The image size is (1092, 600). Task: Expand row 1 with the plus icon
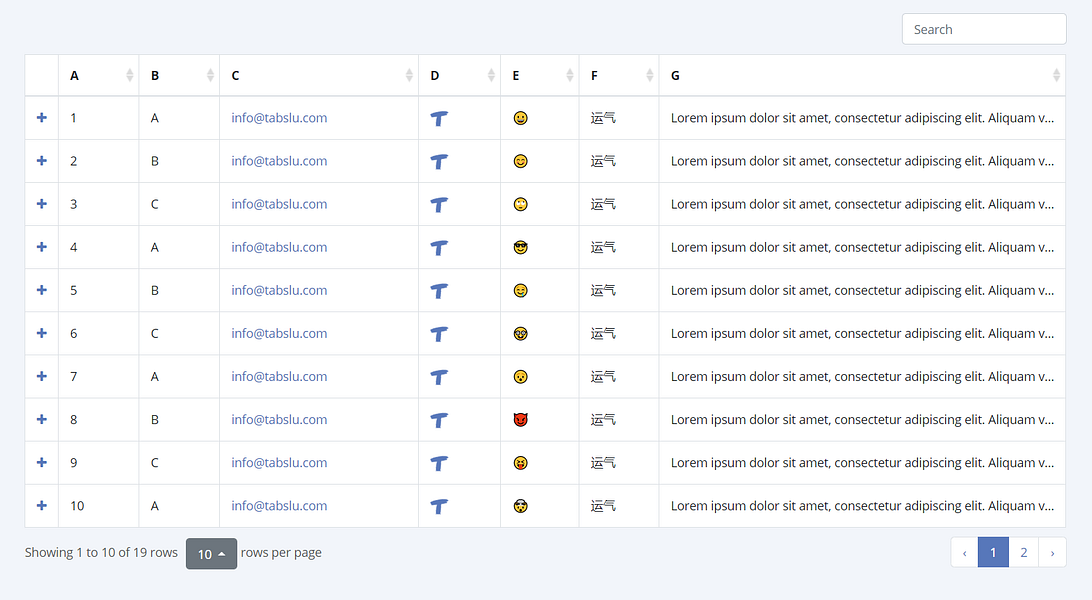coord(42,118)
